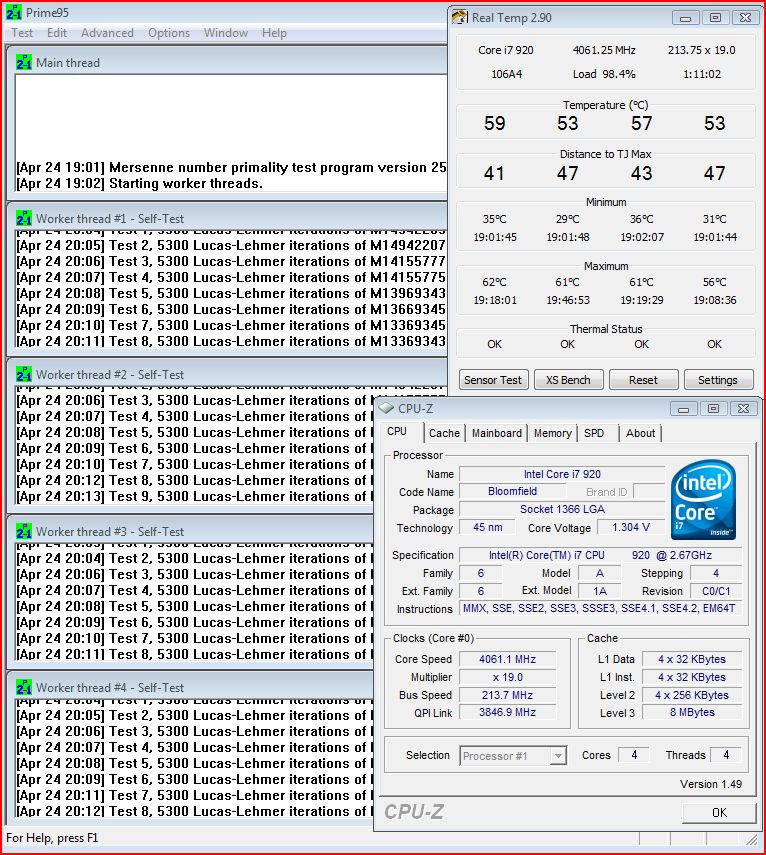Click the Core Speed value 4061.1 MHz
Screen dimensions: 766x855
508,659
